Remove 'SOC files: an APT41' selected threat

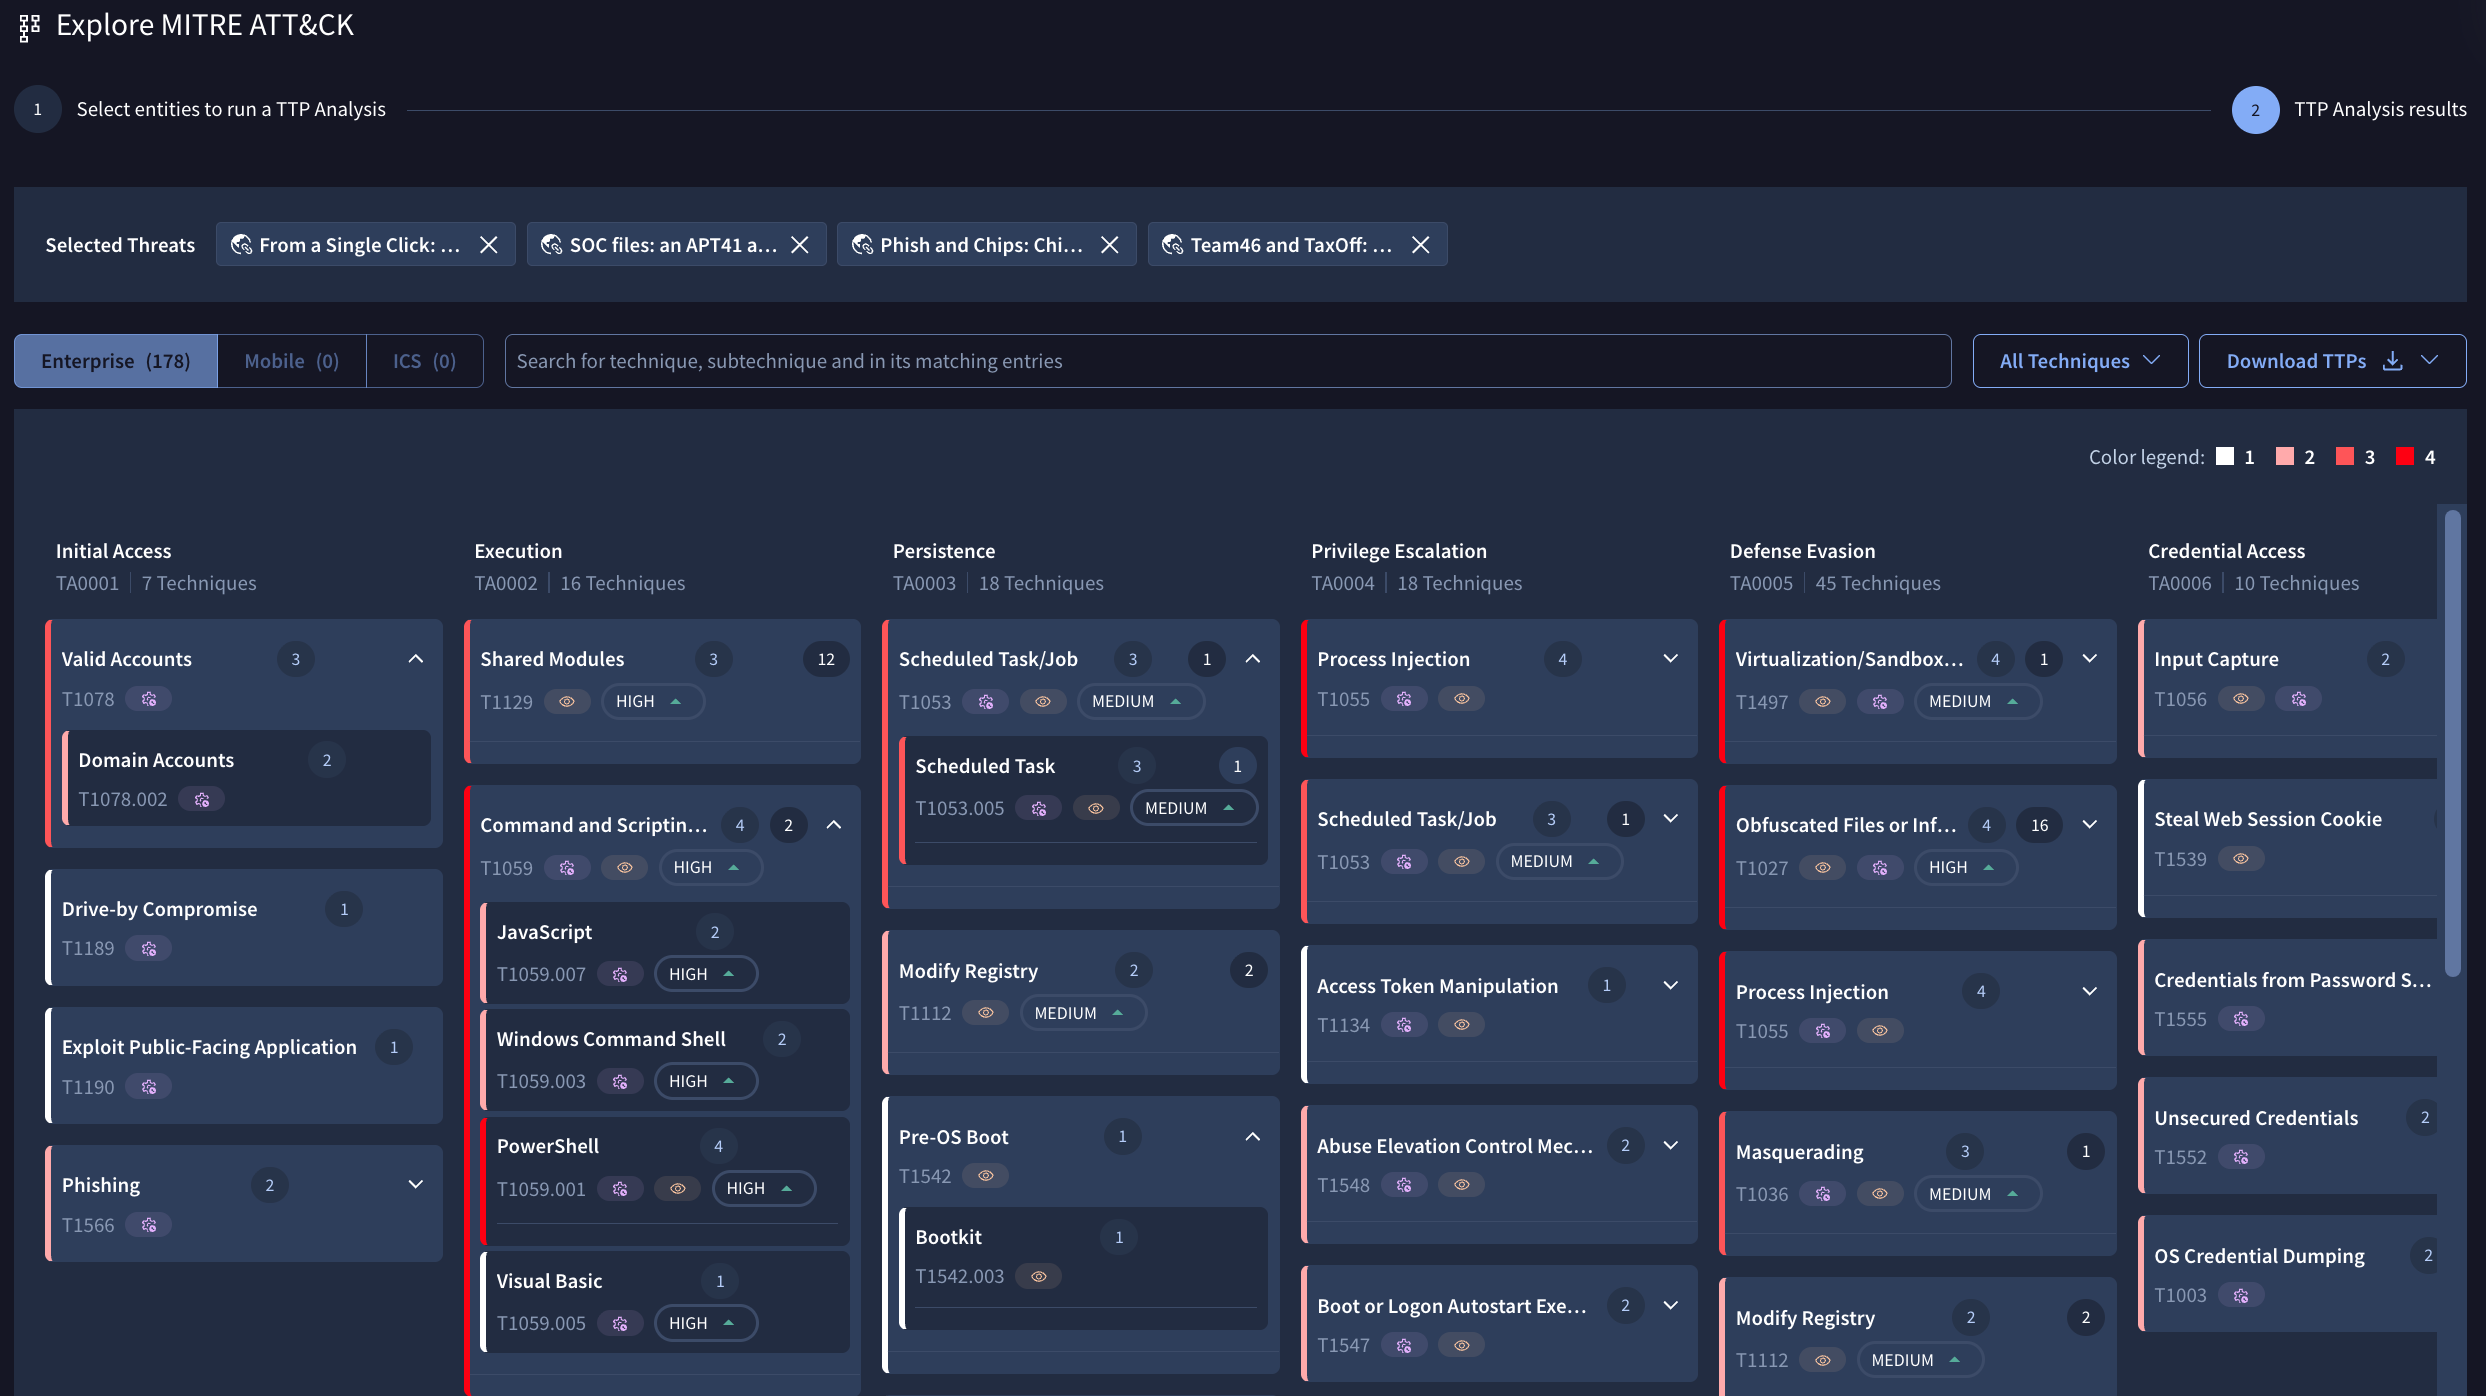[x=800, y=245]
